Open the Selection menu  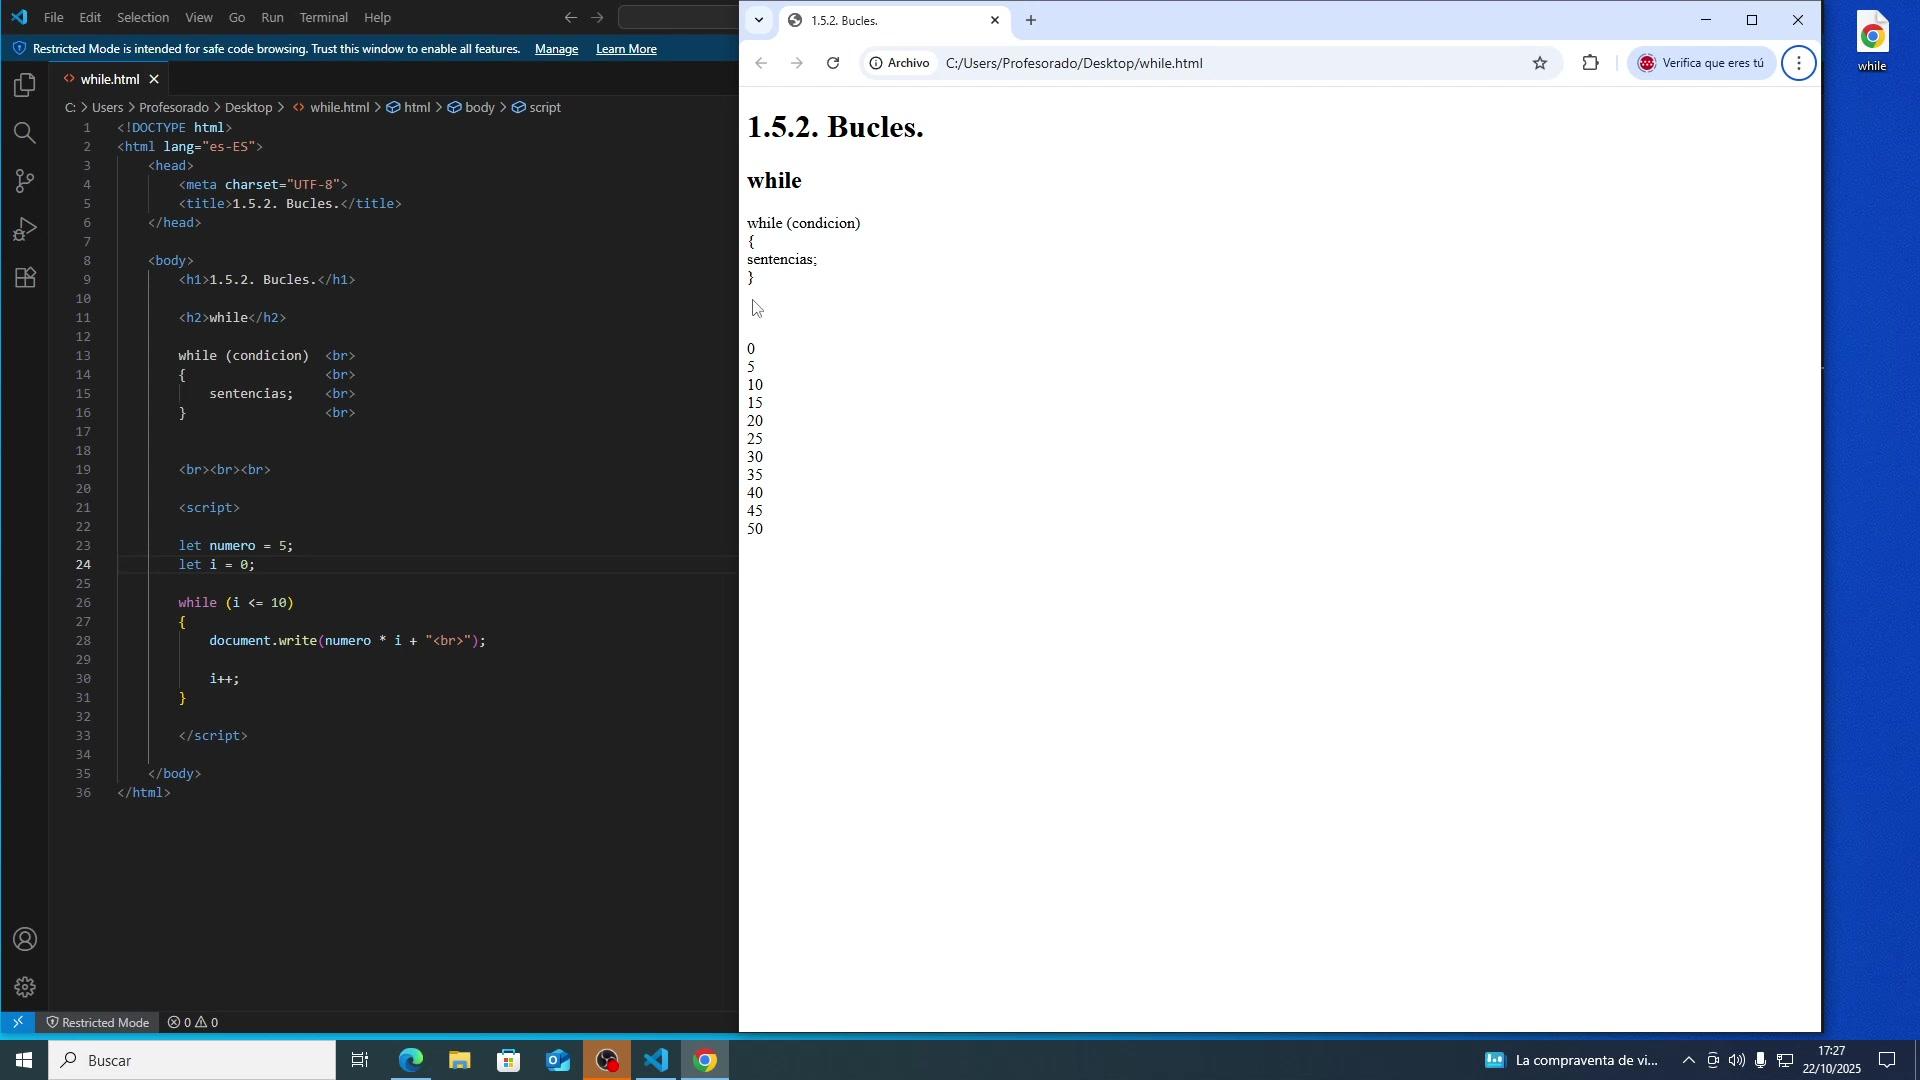(143, 17)
